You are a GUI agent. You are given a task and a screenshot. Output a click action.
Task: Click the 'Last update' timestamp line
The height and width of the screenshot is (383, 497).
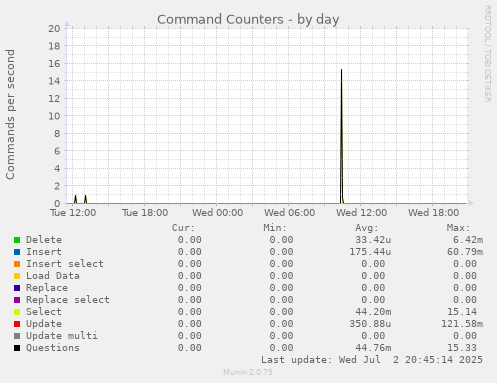point(372,360)
